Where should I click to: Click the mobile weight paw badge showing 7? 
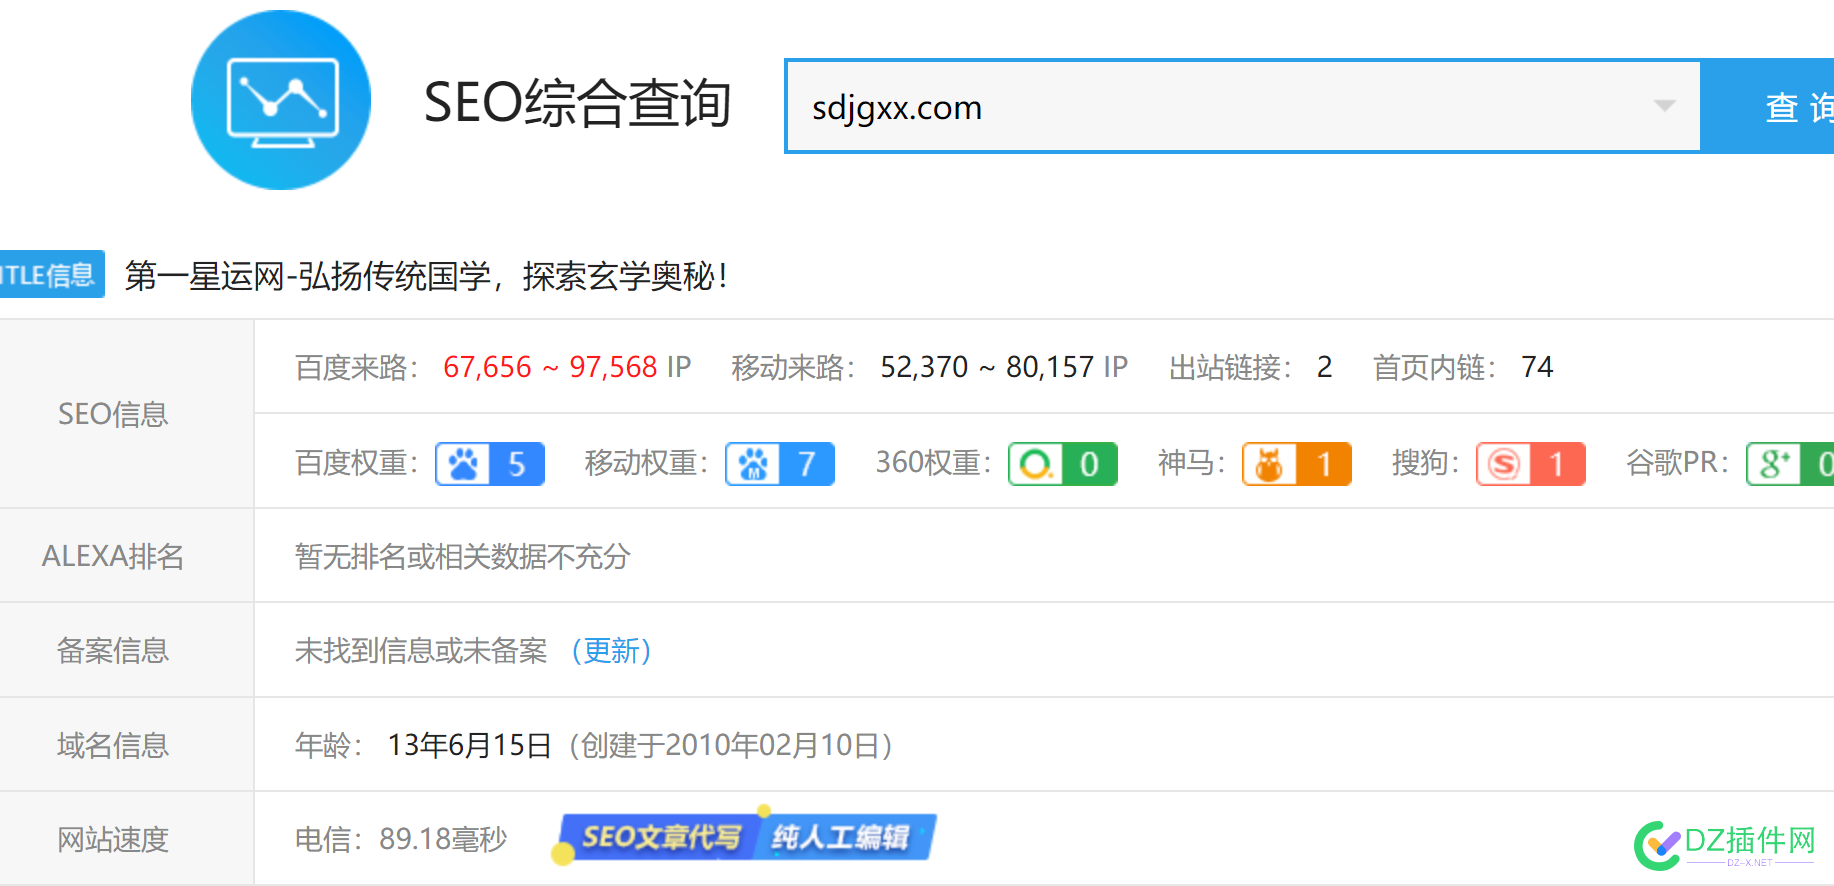pos(780,464)
